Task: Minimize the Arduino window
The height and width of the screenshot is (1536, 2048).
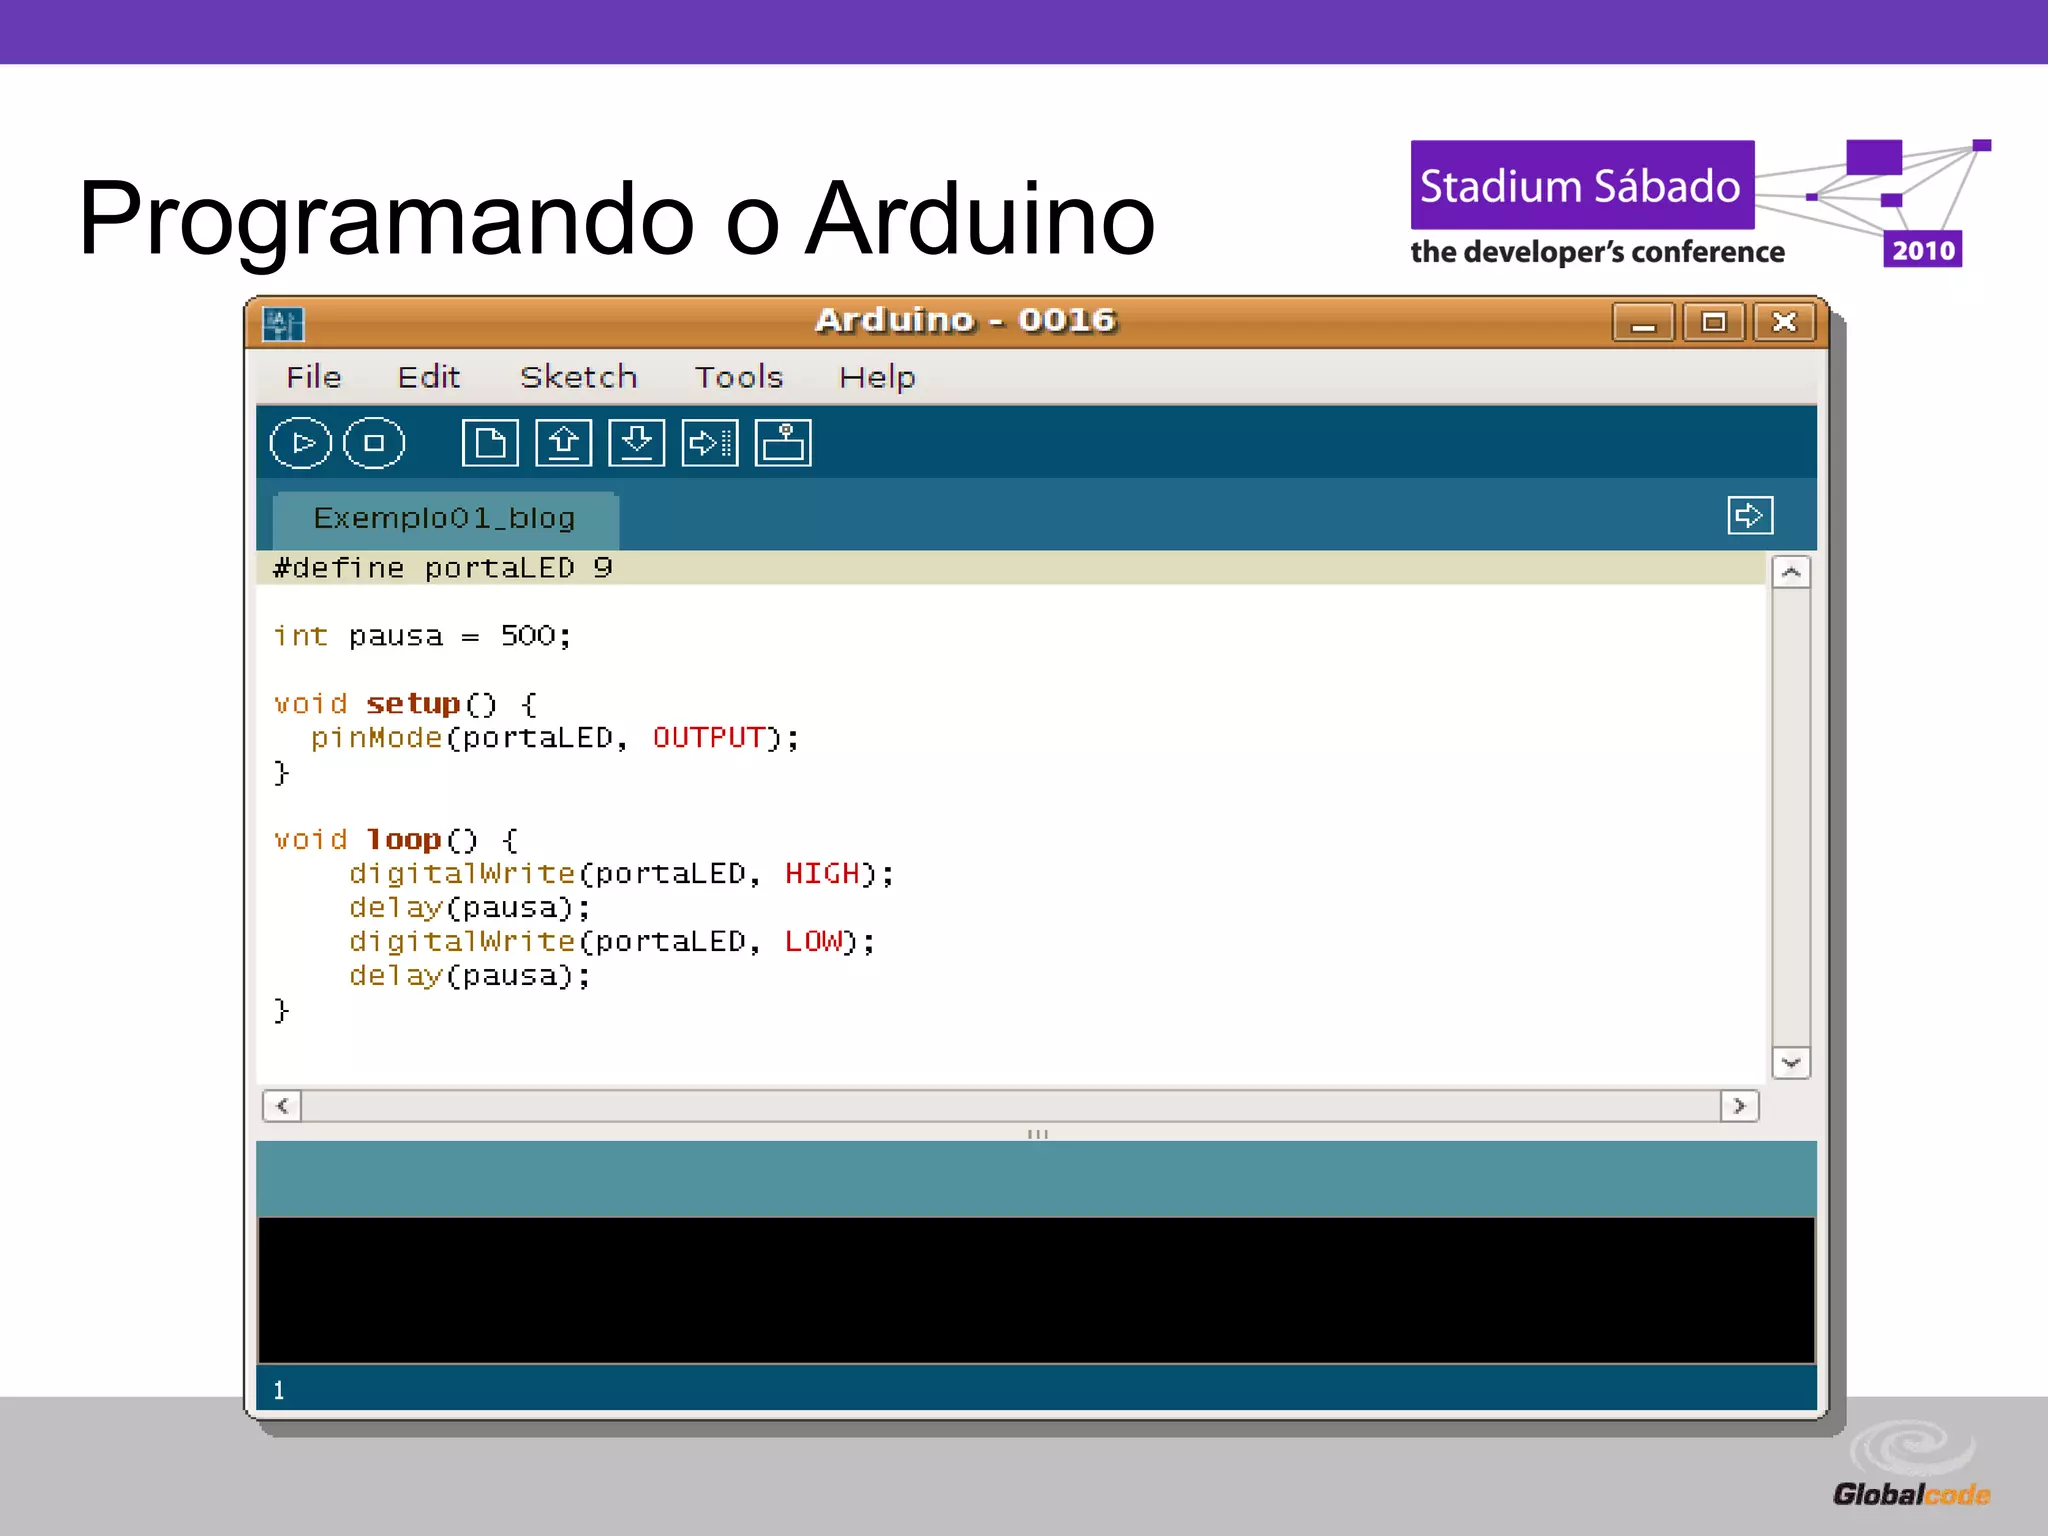Action: click(1643, 323)
